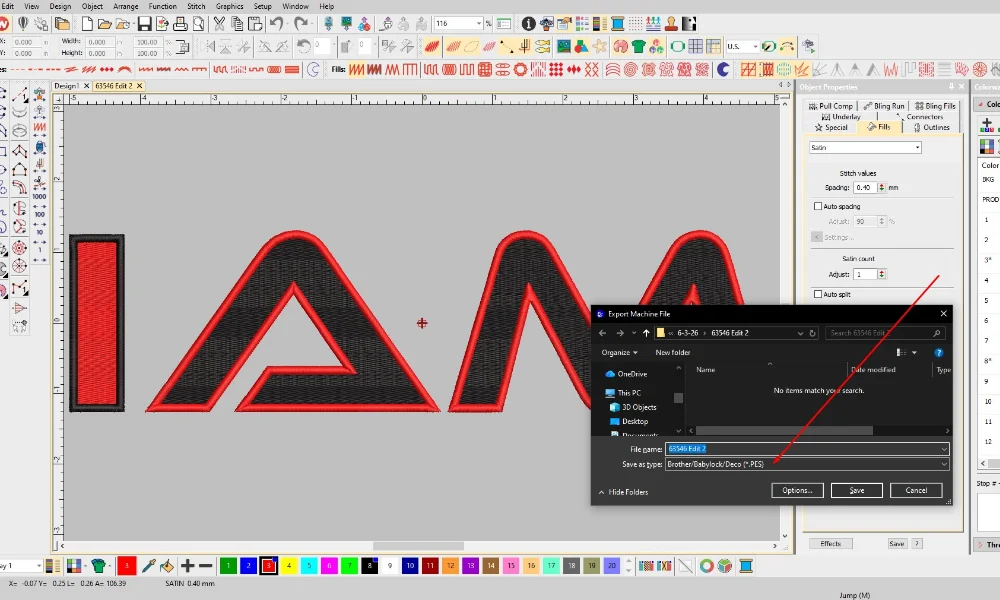Open the U.S. measurement units dropdown
The image size is (1000, 600).
coord(756,47)
